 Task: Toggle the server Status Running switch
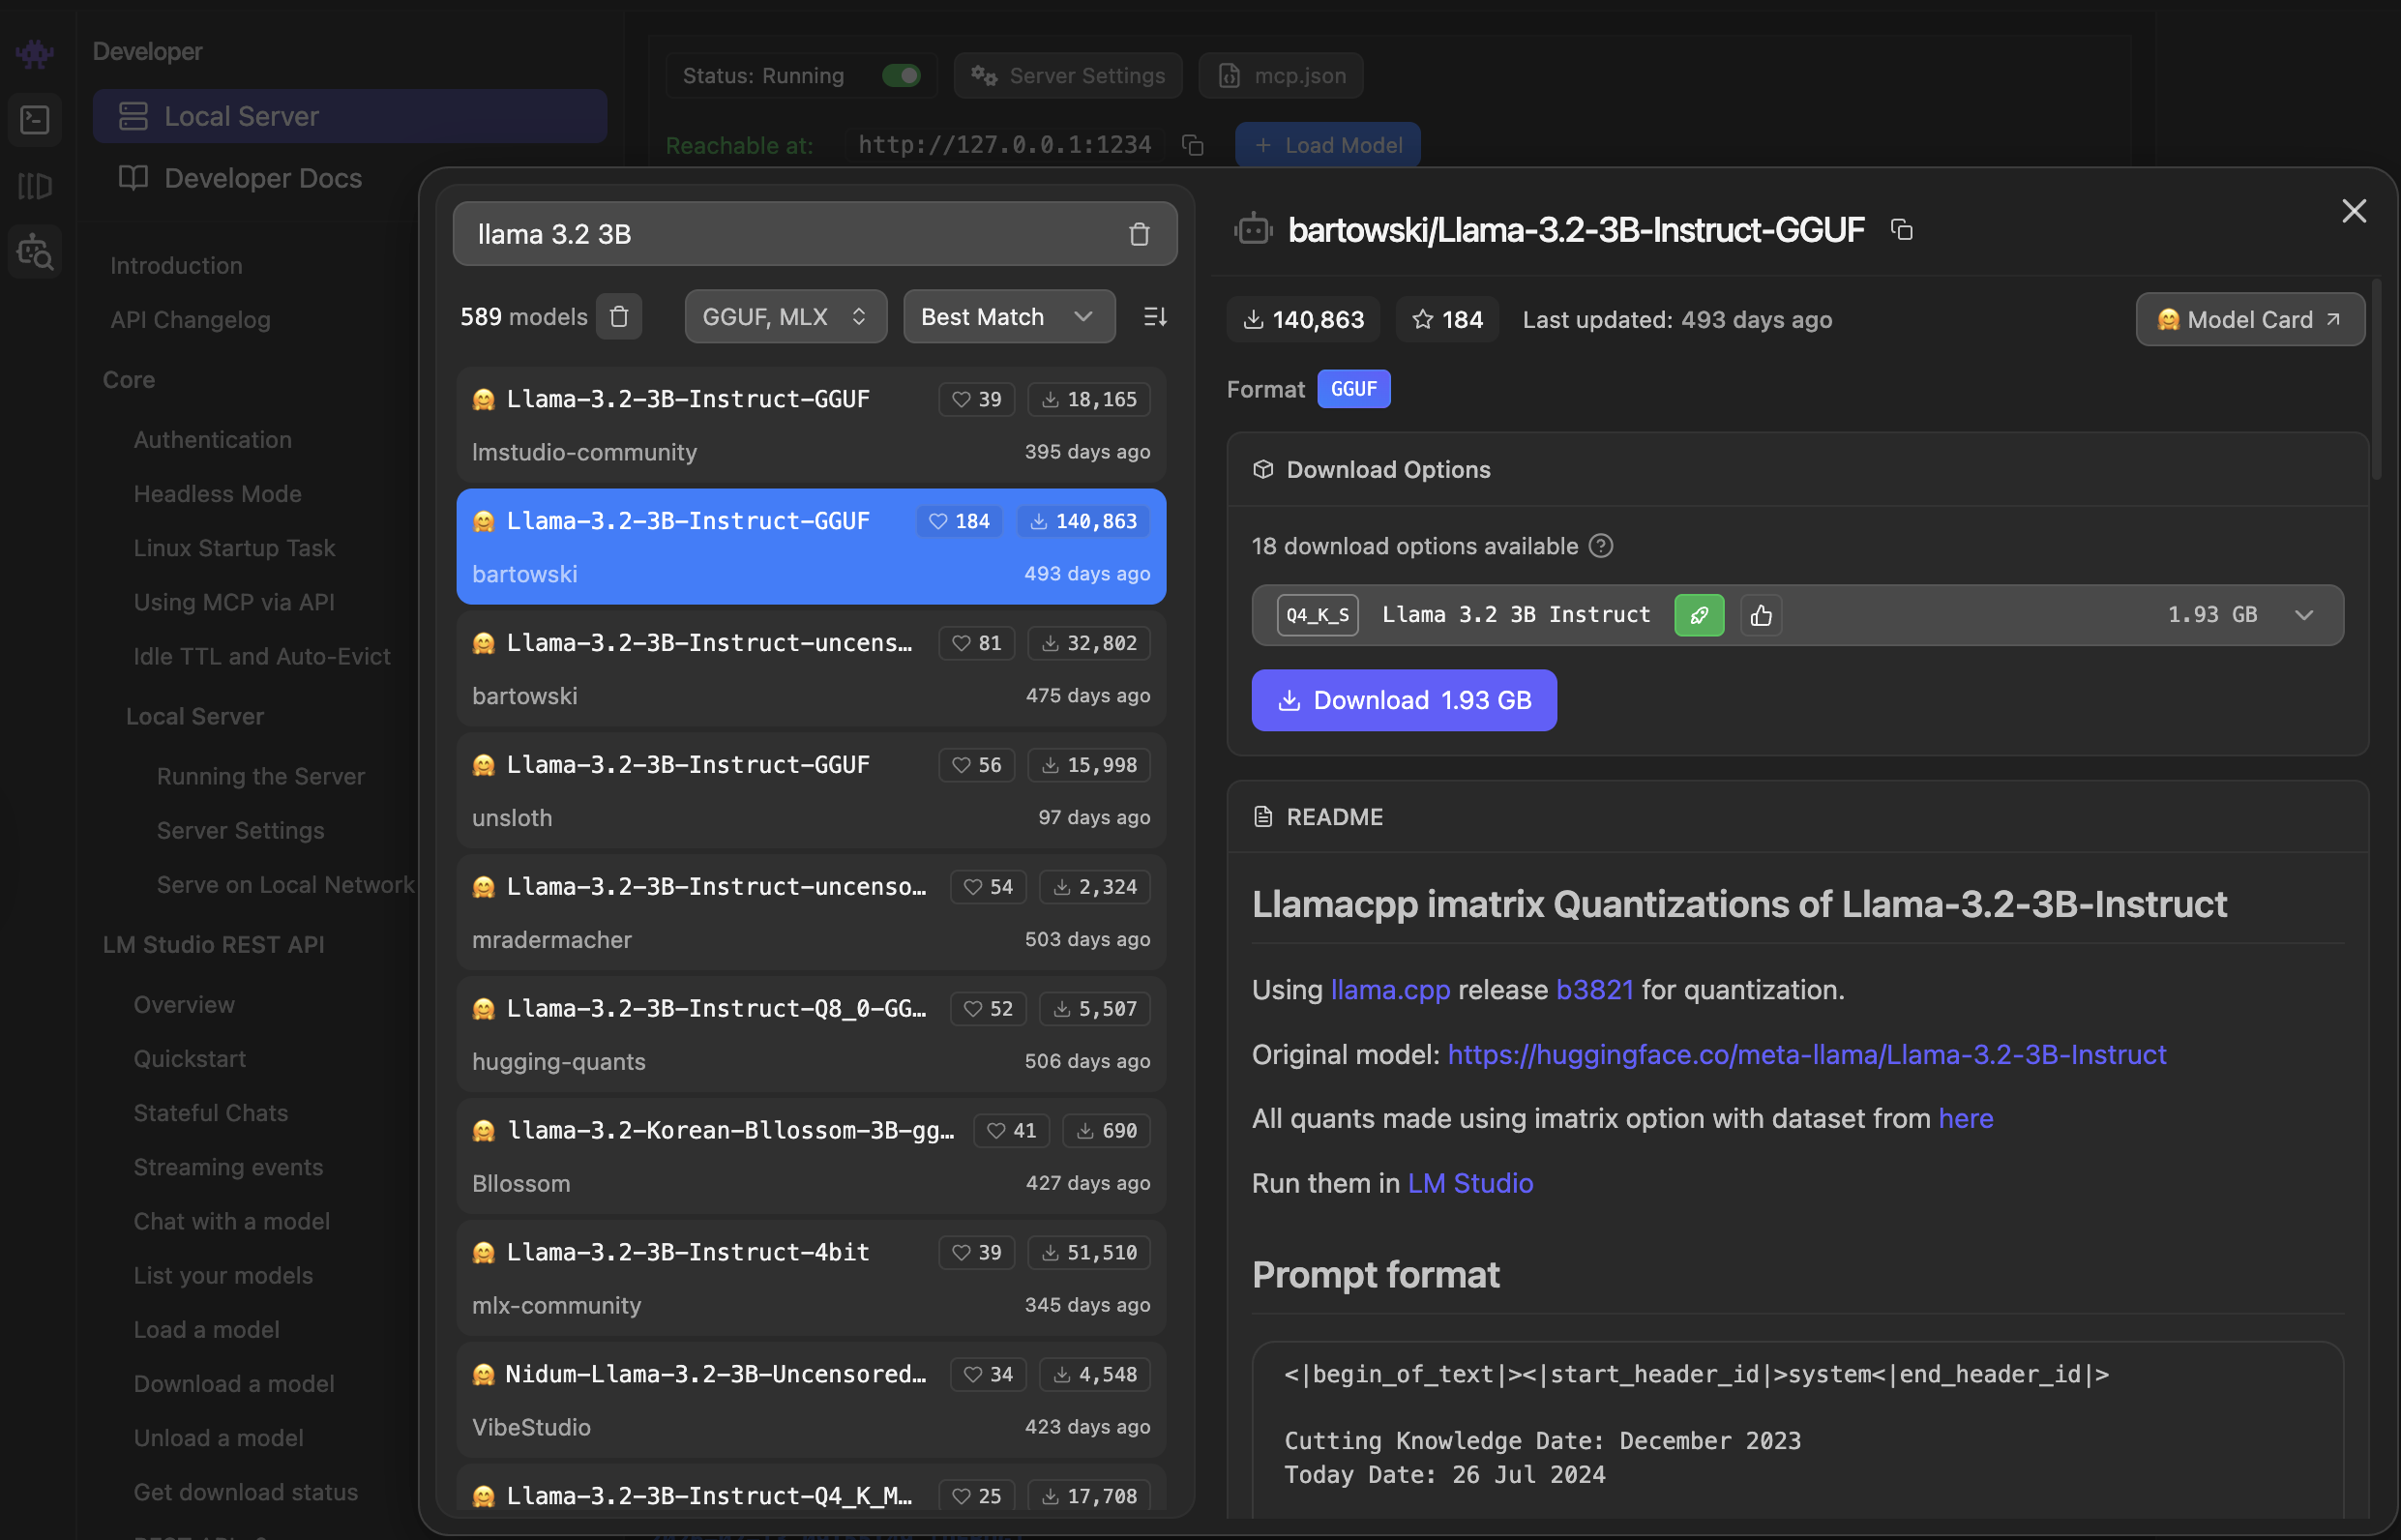pyautogui.click(x=900, y=76)
